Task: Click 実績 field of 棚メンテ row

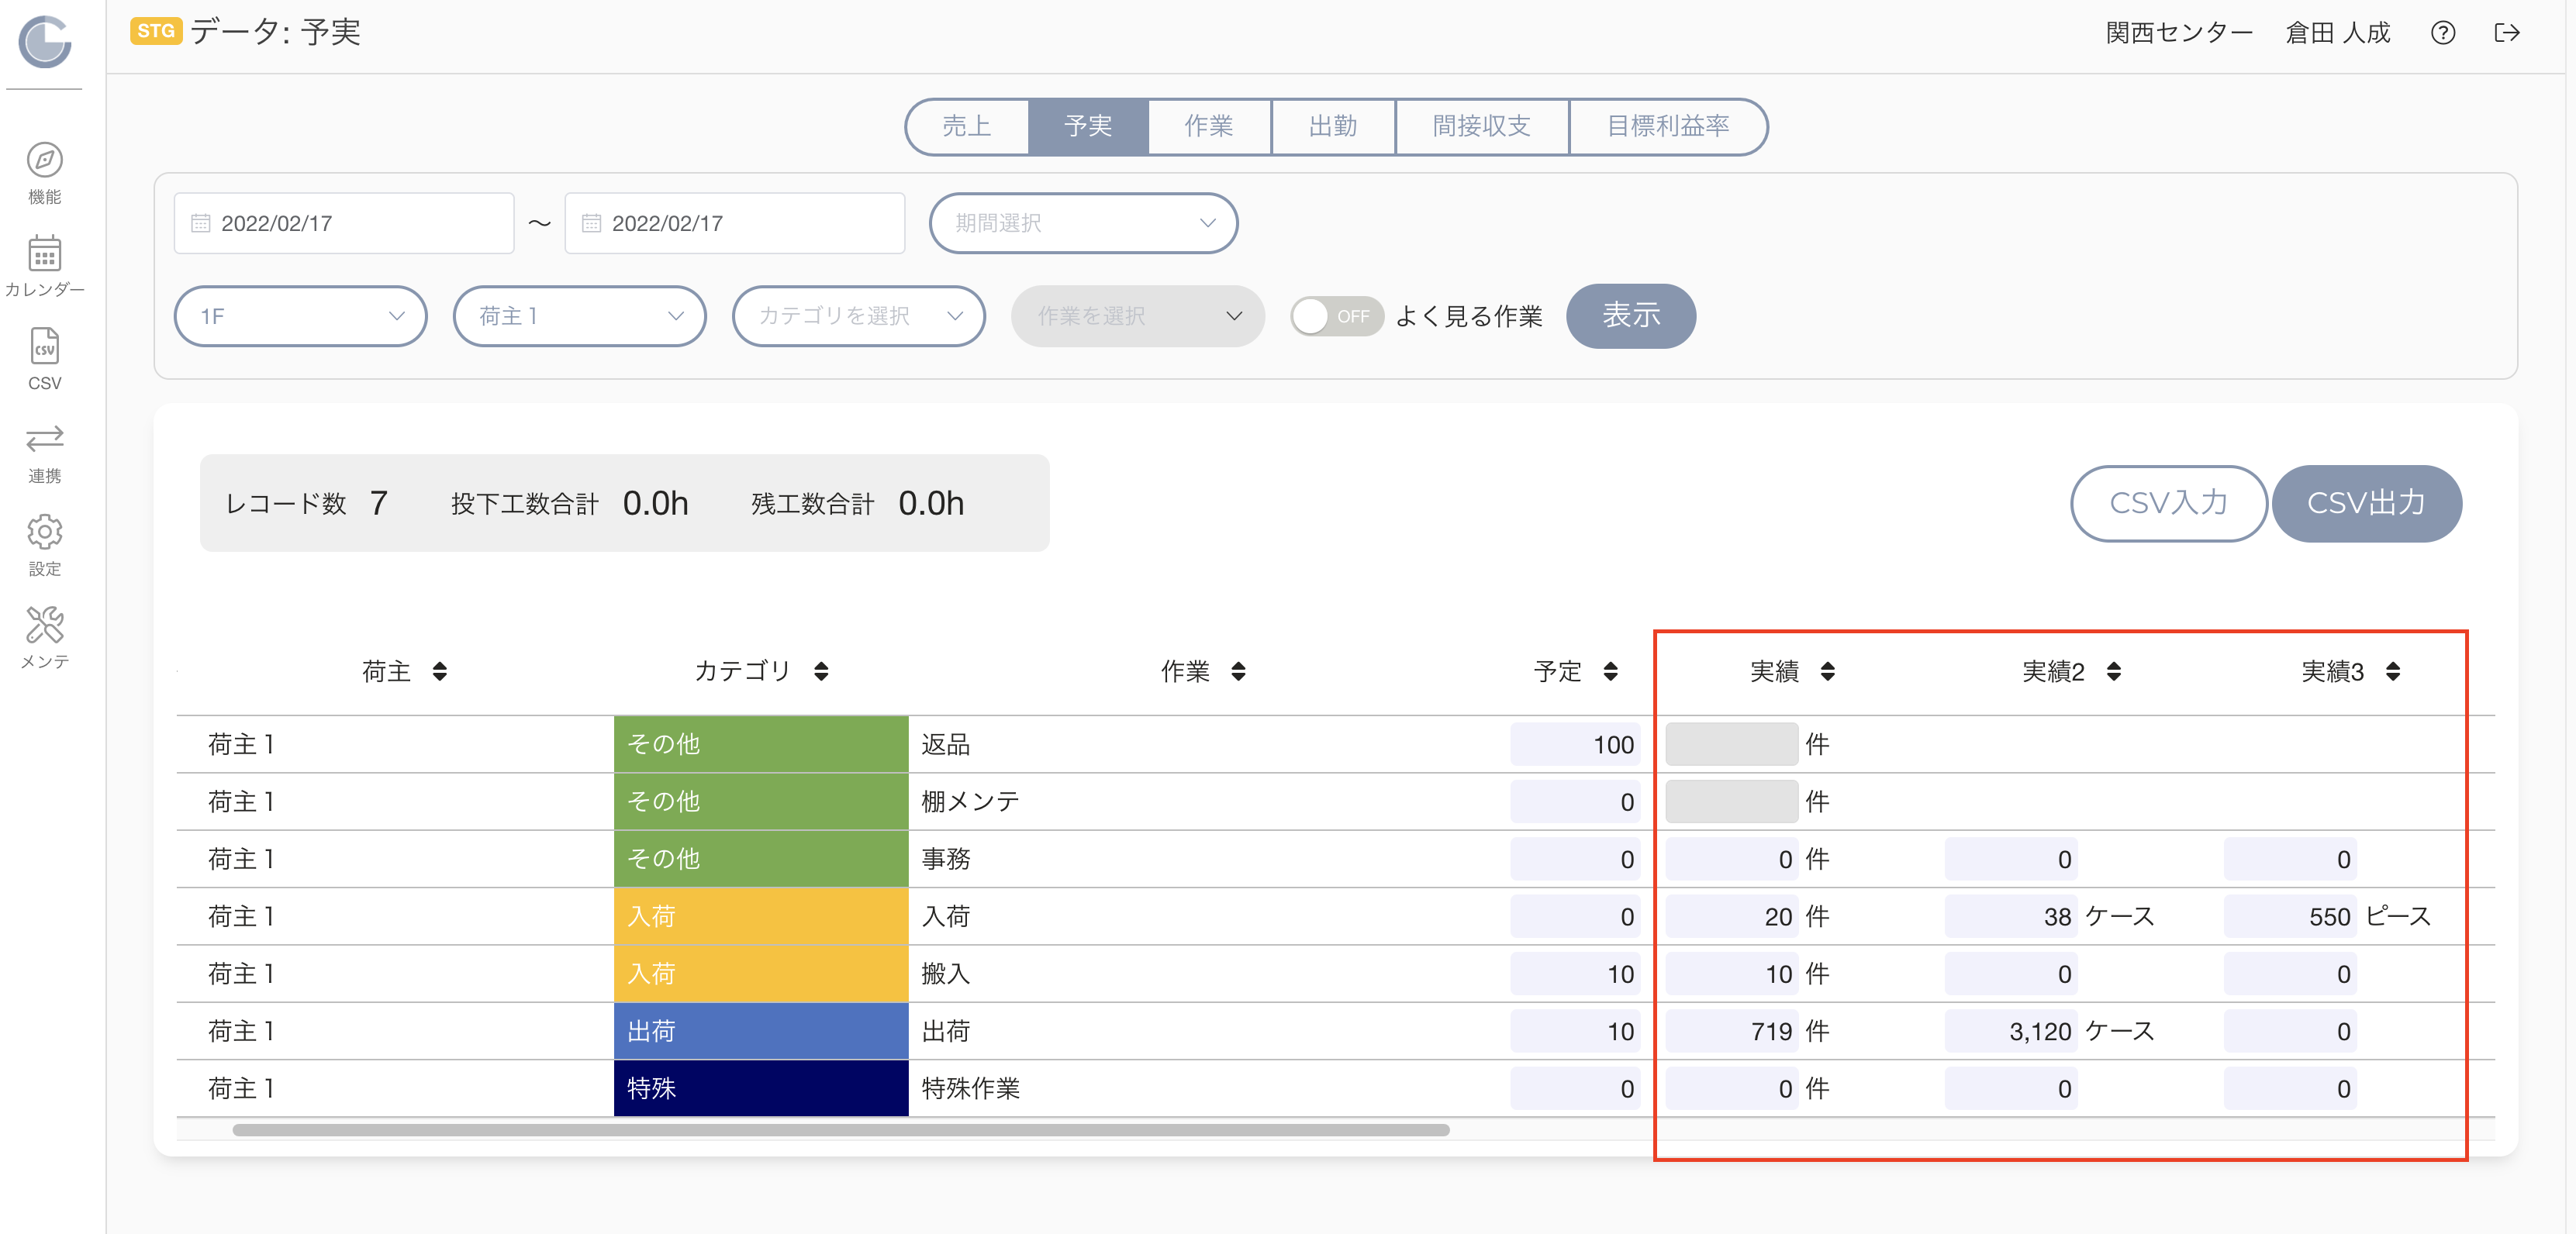Action: click(1732, 801)
